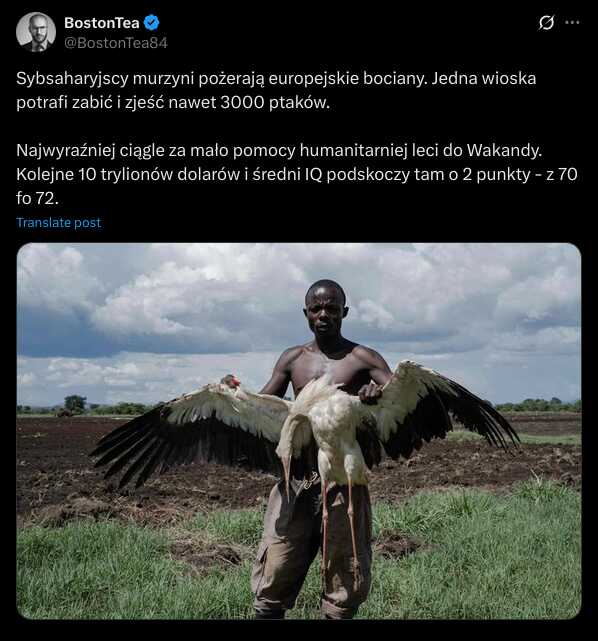Expand post actions via ellipsis icon
The width and height of the screenshot is (598, 641).
[x=572, y=22]
